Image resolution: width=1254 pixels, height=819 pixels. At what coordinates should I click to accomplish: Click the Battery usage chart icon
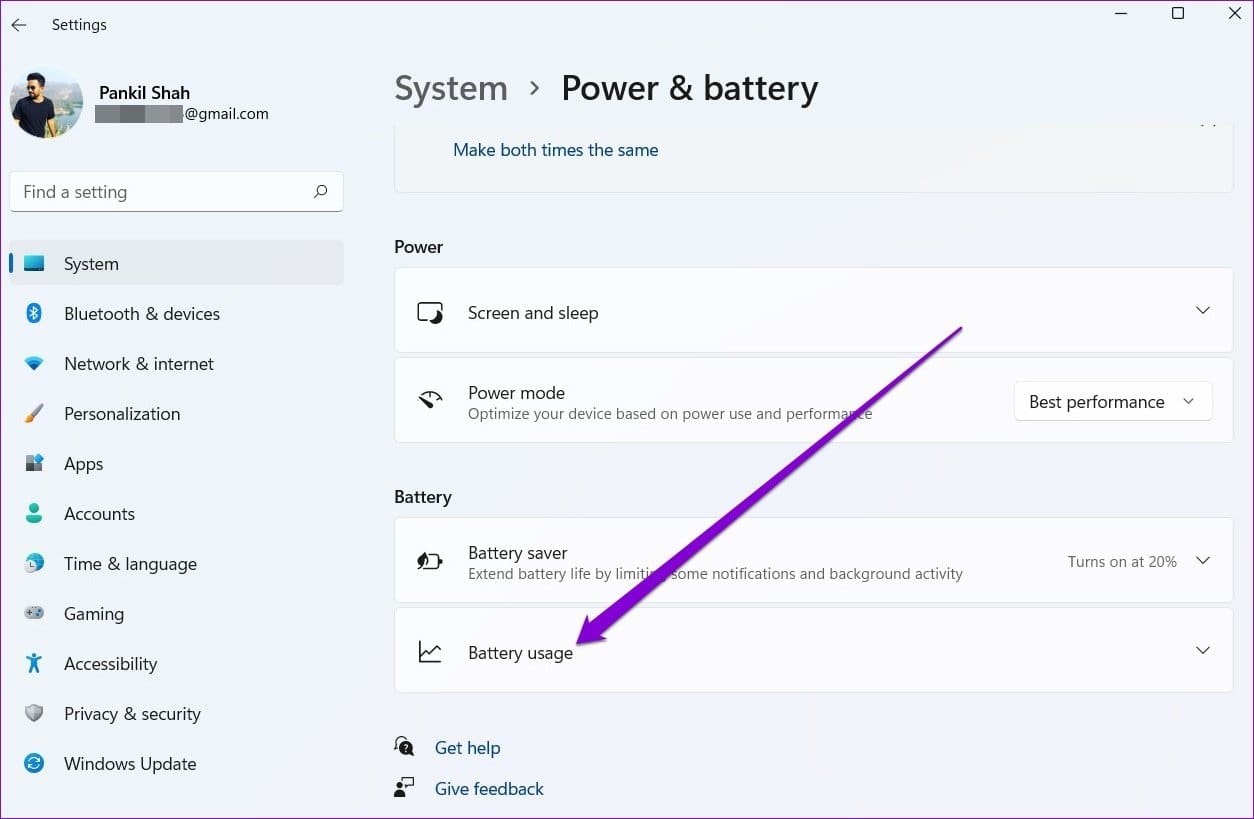(430, 650)
